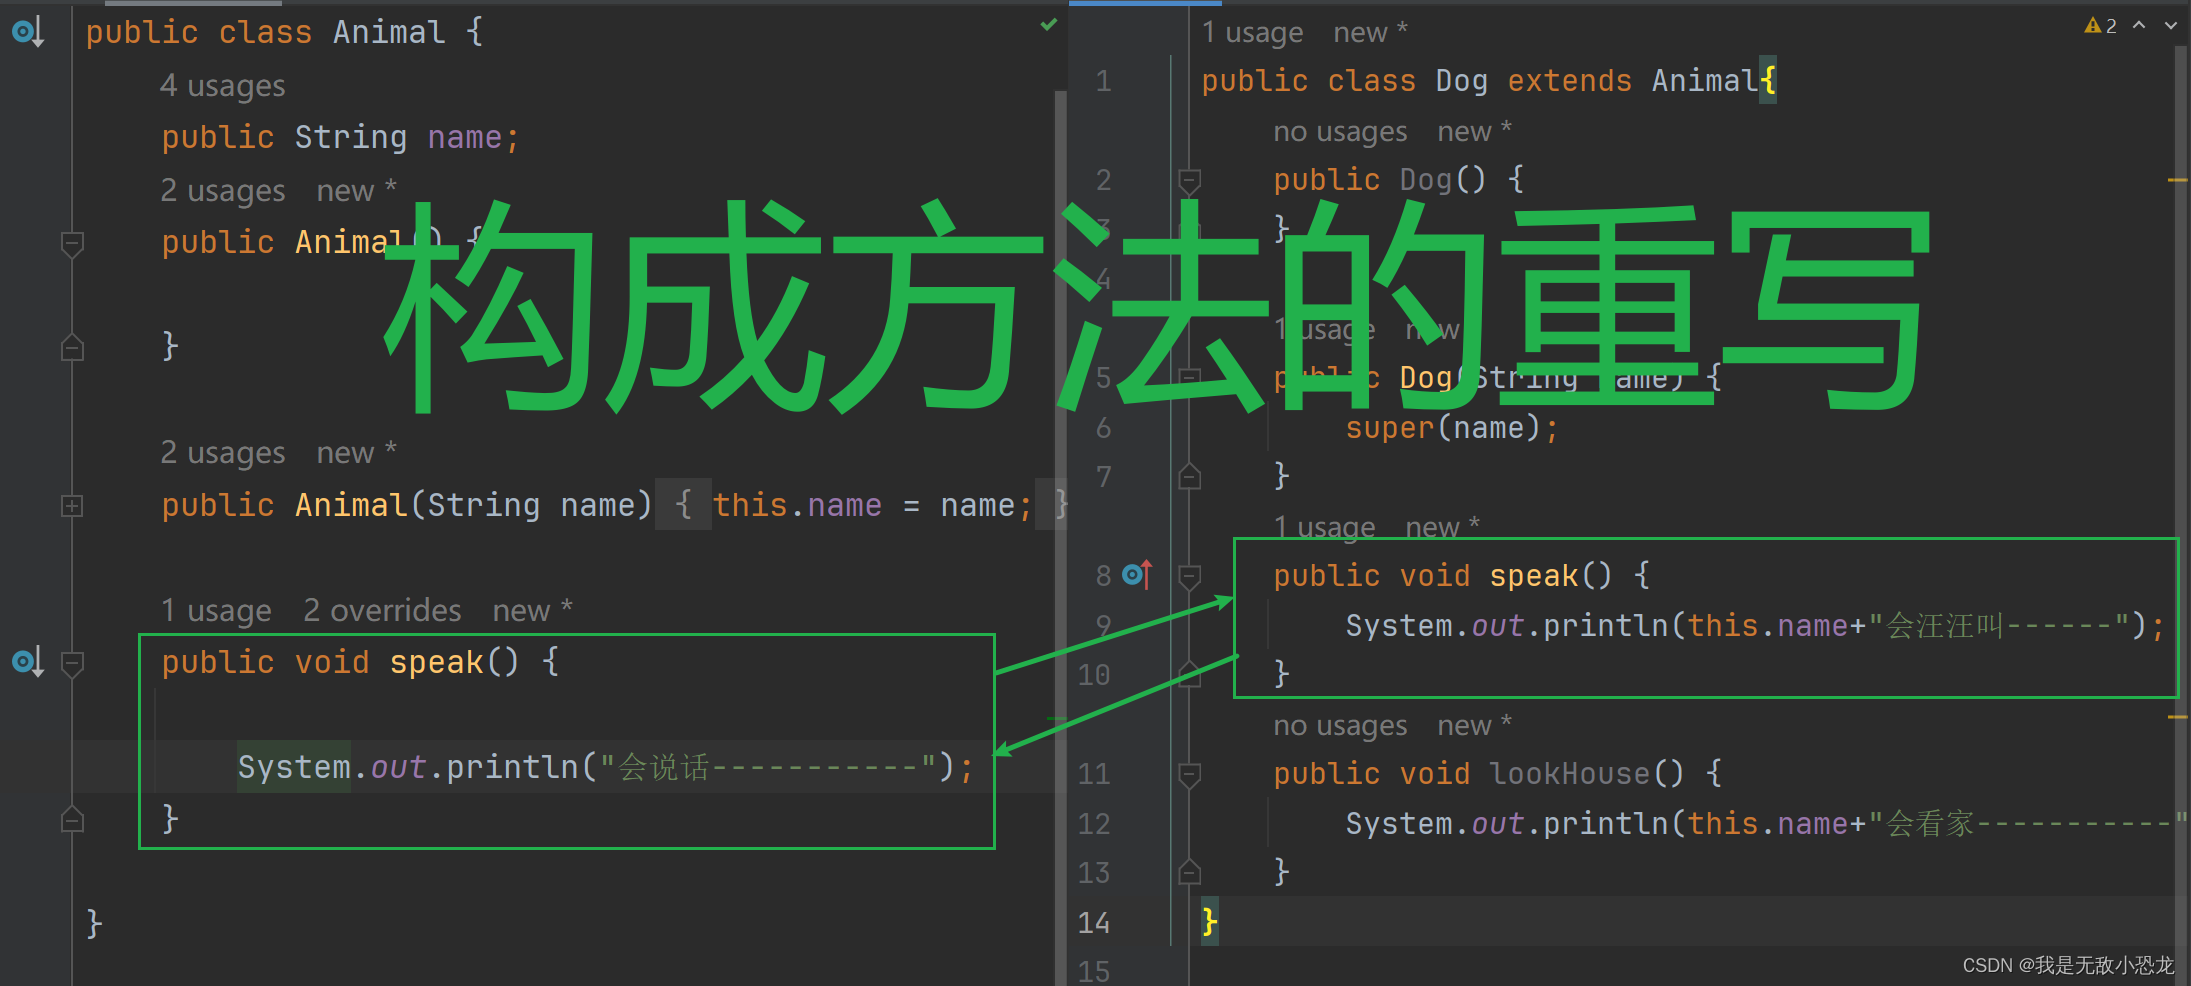Image resolution: width=2191 pixels, height=986 pixels.
Task: Open 'no usages' hint above Dog() constructor
Action: pos(1340,132)
